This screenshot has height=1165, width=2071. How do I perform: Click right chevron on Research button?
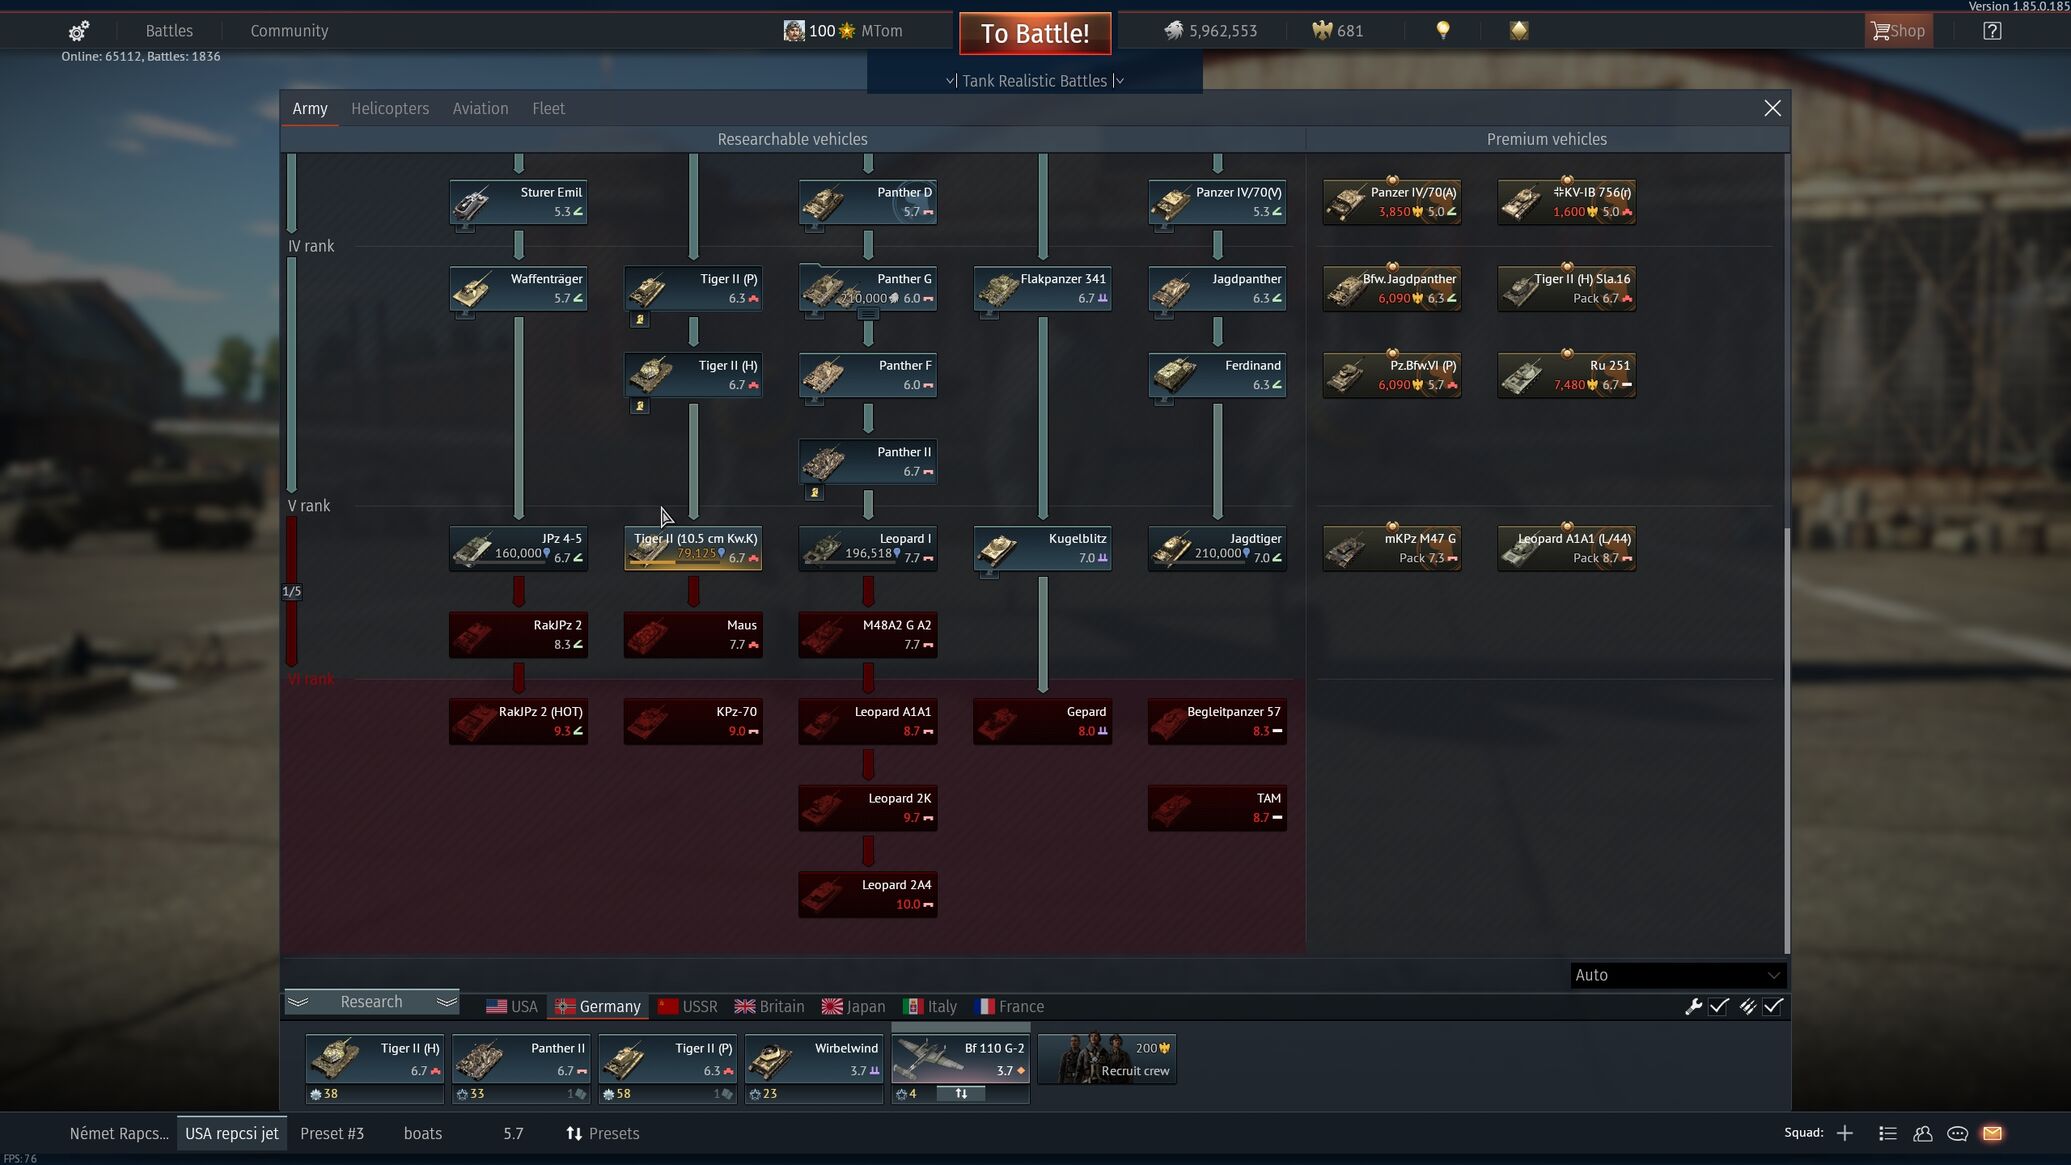pyautogui.click(x=446, y=1002)
